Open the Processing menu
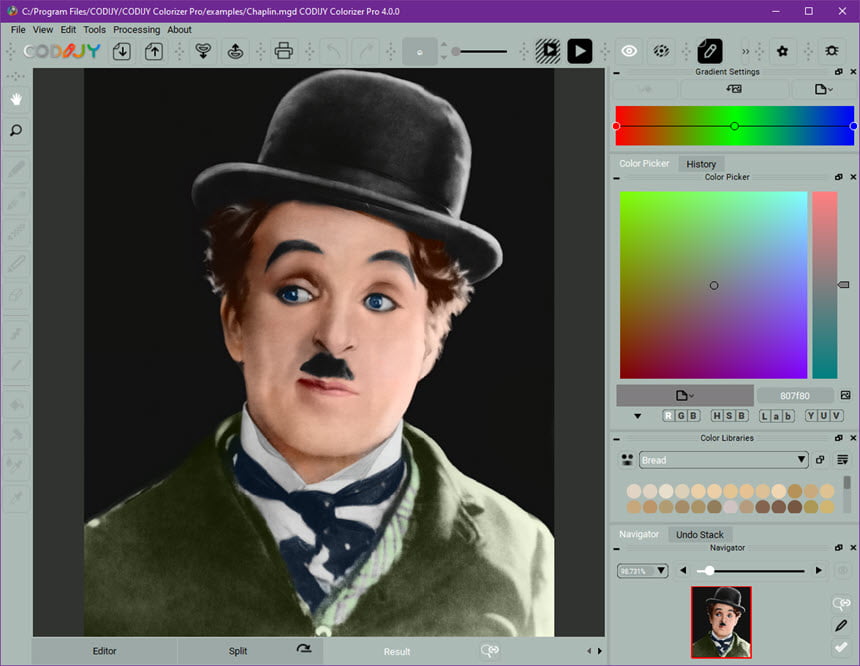This screenshot has height=666, width=860. click(137, 30)
